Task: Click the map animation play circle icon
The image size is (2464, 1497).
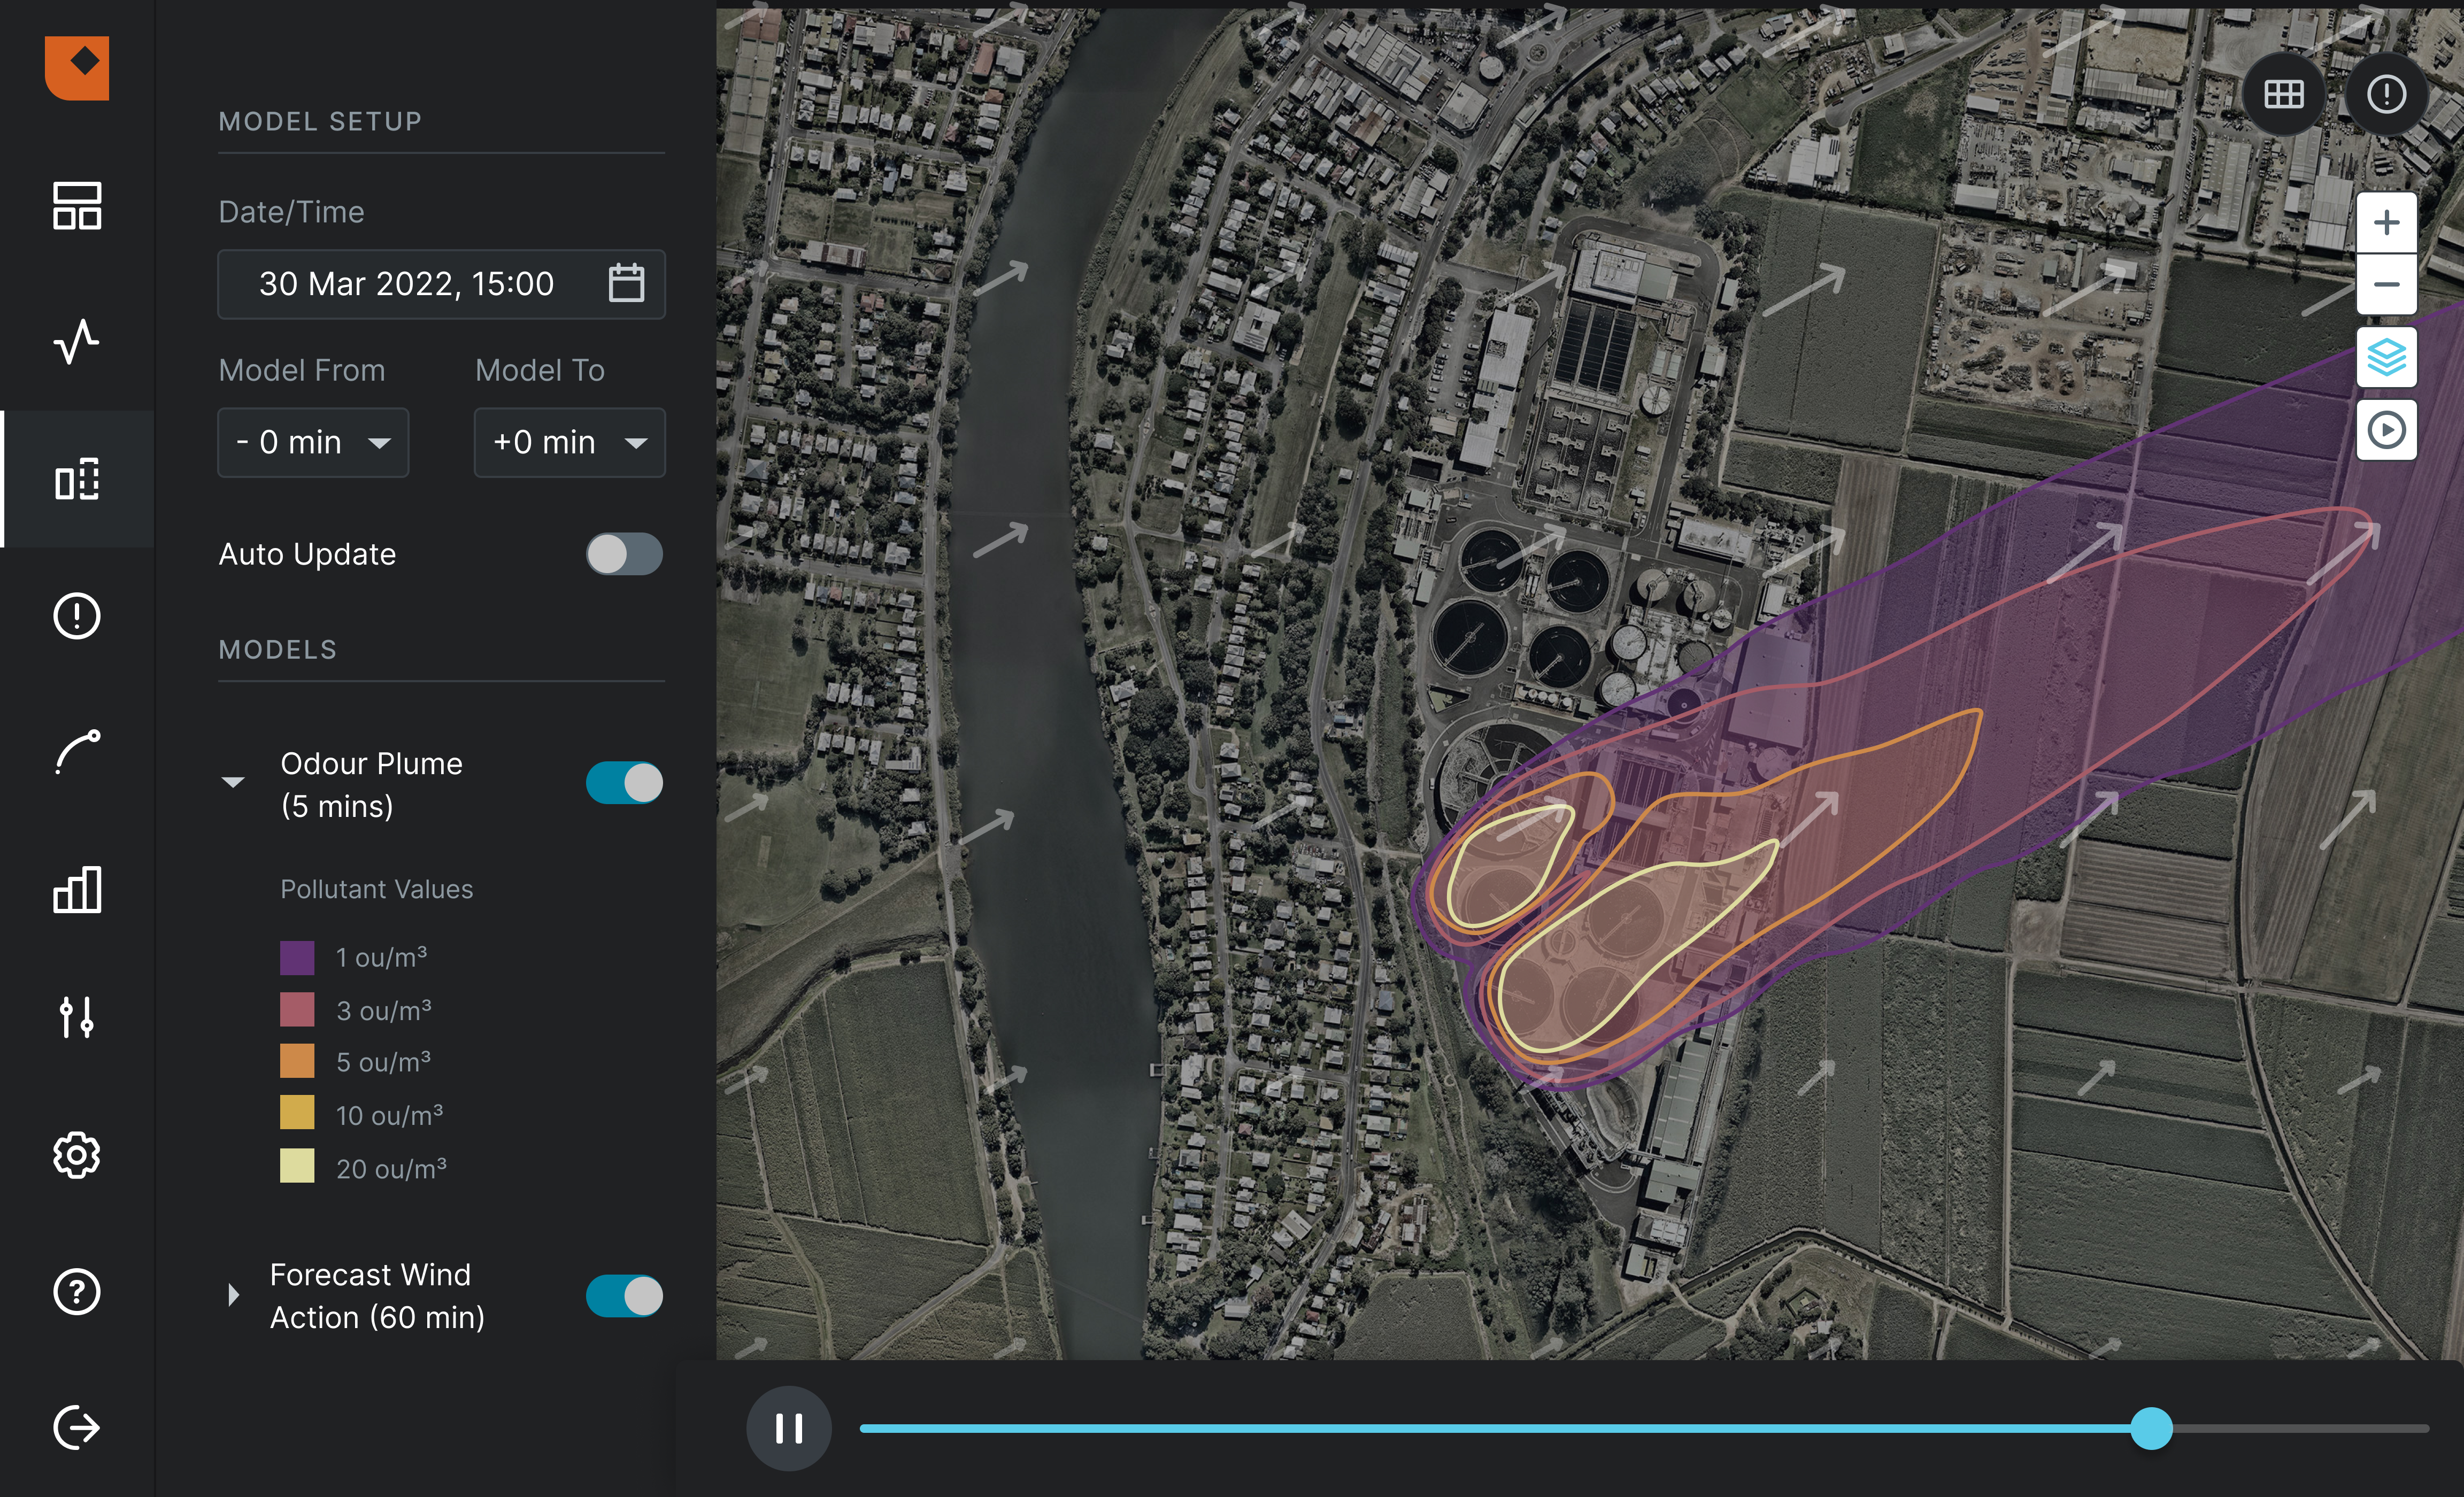Action: [2386, 430]
